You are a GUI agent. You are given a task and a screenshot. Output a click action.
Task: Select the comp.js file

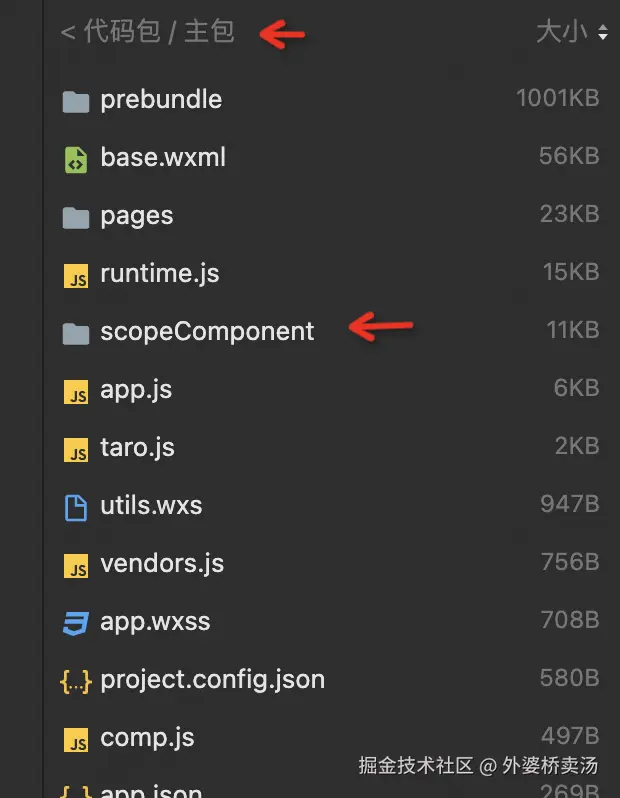[147, 738]
